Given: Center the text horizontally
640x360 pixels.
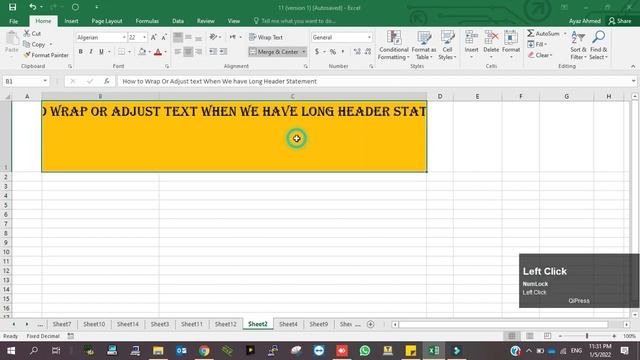Looking at the screenshot, I should tap(188, 52).
